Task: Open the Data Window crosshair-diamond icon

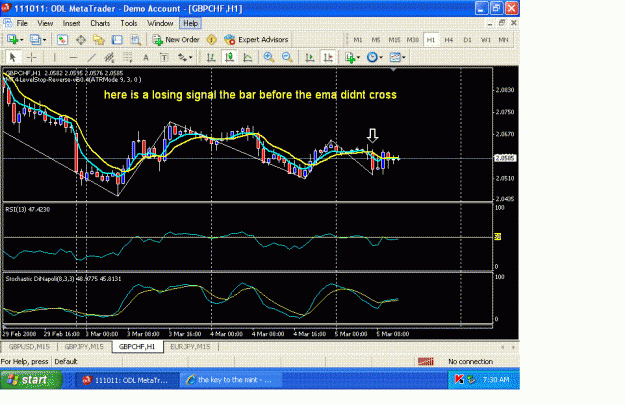Action: (81, 39)
